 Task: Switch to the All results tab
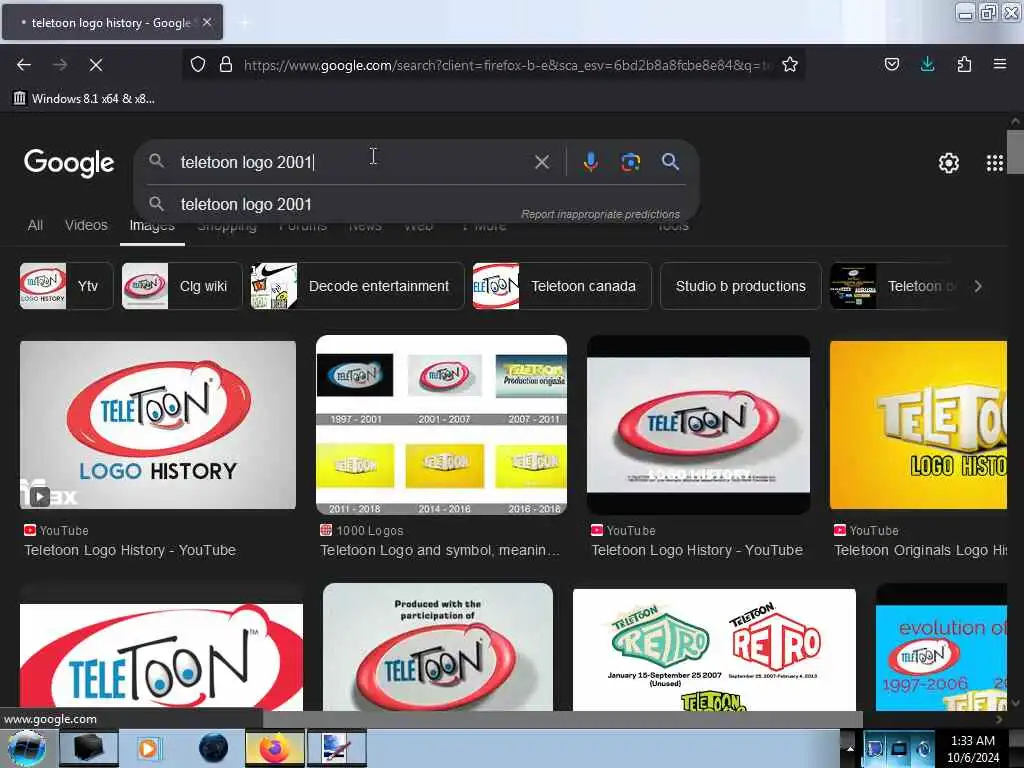[35, 225]
